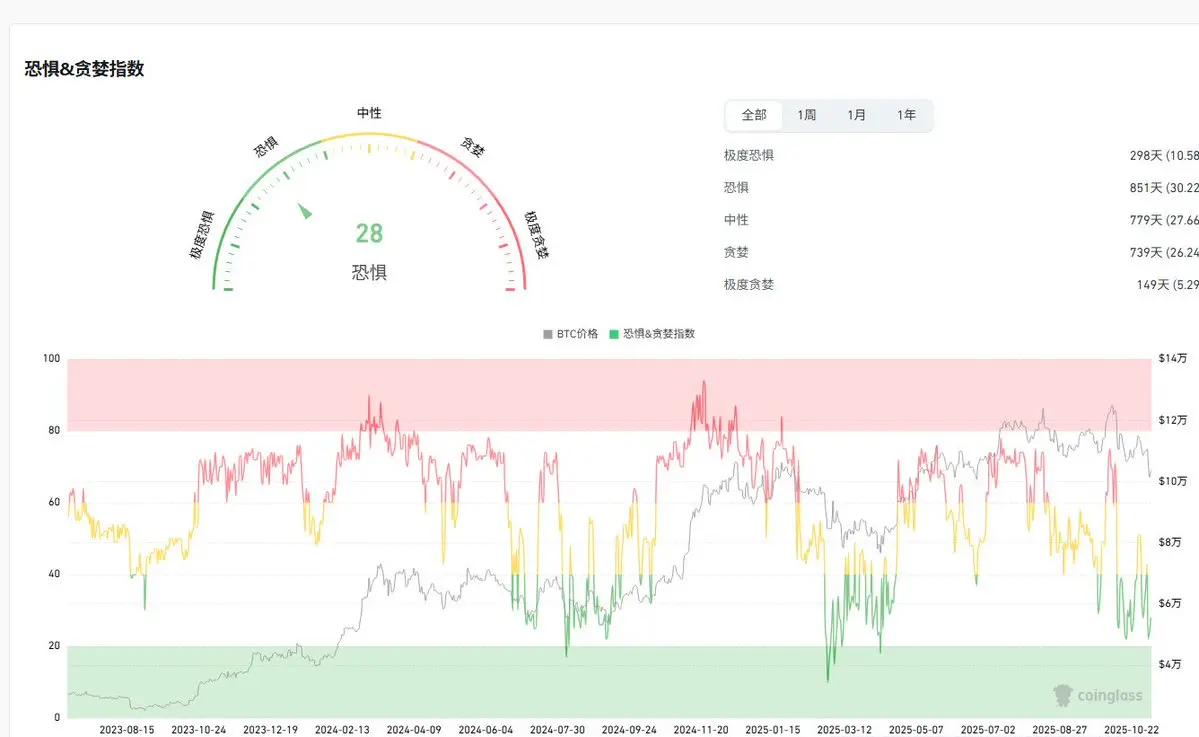Viewport: 1199px width, 737px height.
Task: Click the 20 left axis label
Action: (x=54, y=646)
